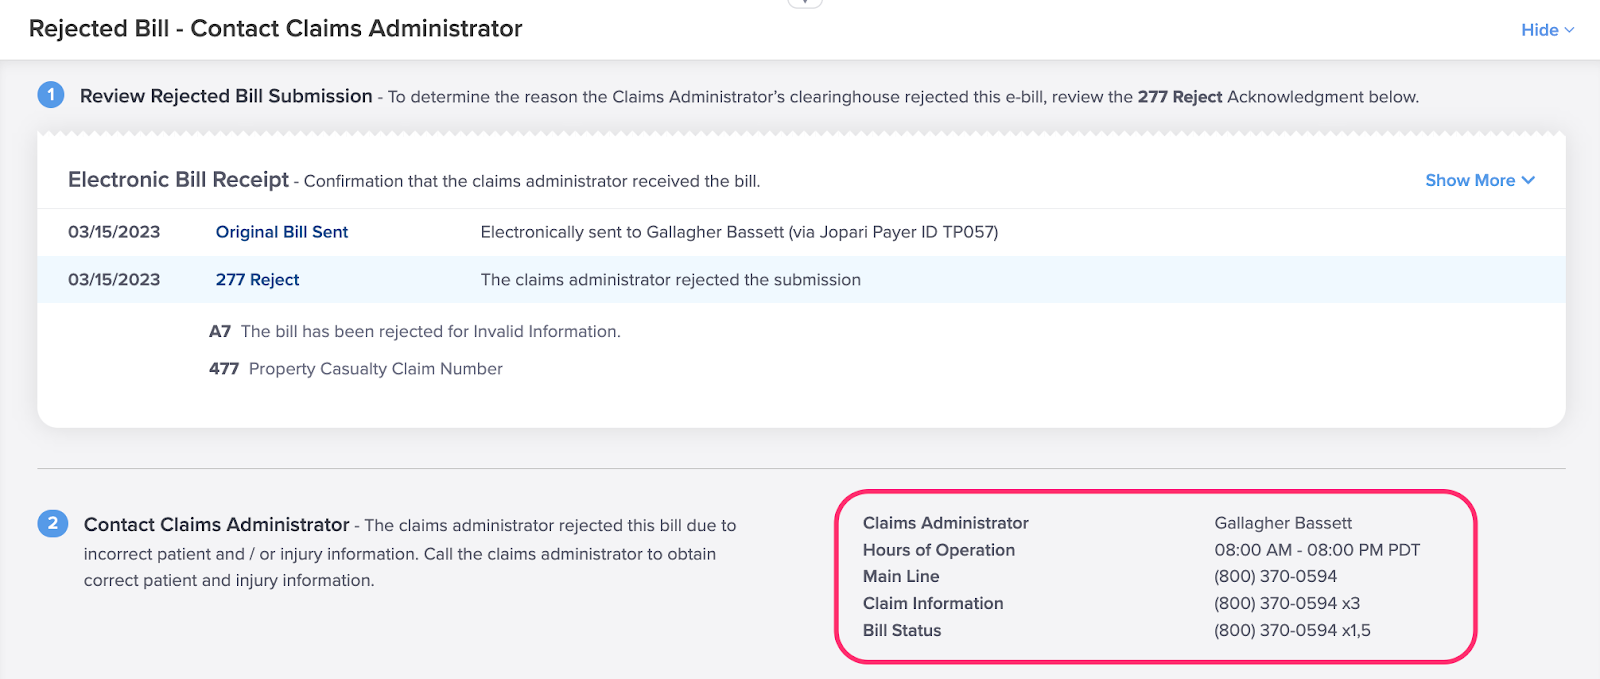Click the Gallagher Bassett administrator name

1283,523
